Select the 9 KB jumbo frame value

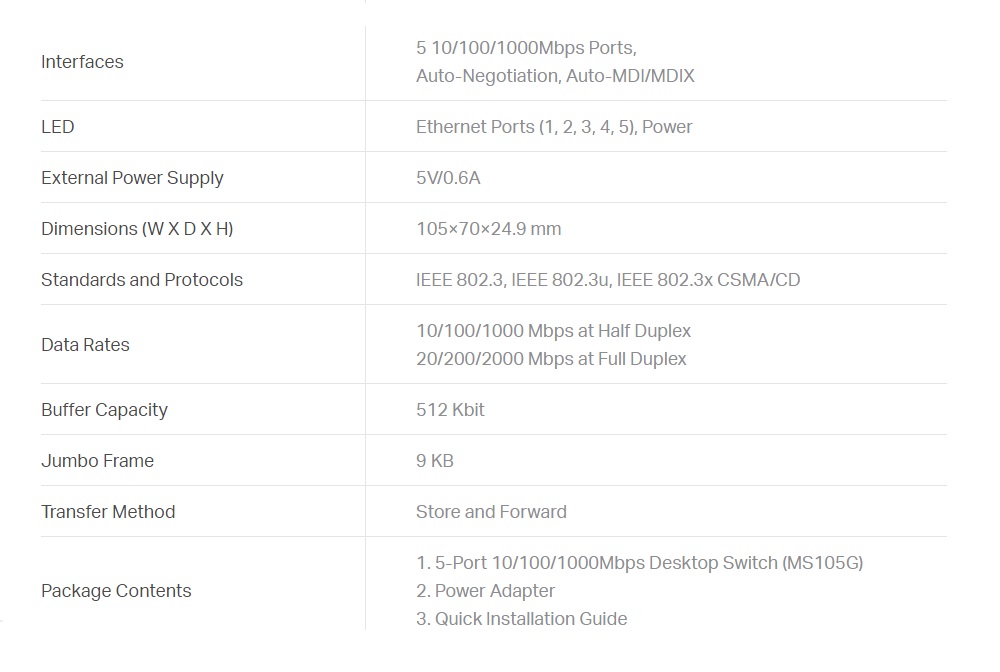click(x=434, y=461)
